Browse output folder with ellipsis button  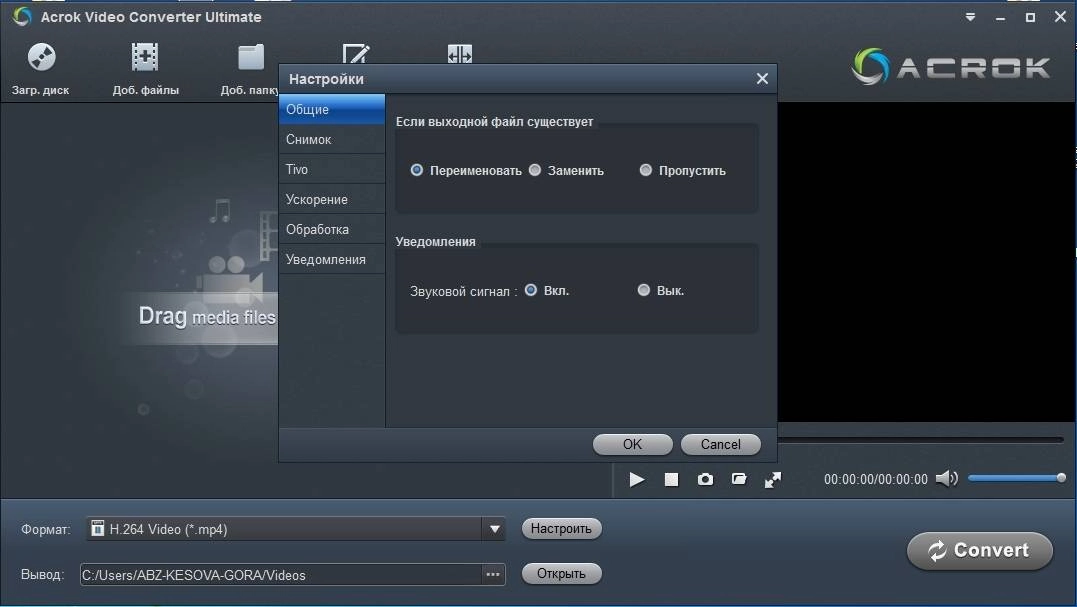492,574
